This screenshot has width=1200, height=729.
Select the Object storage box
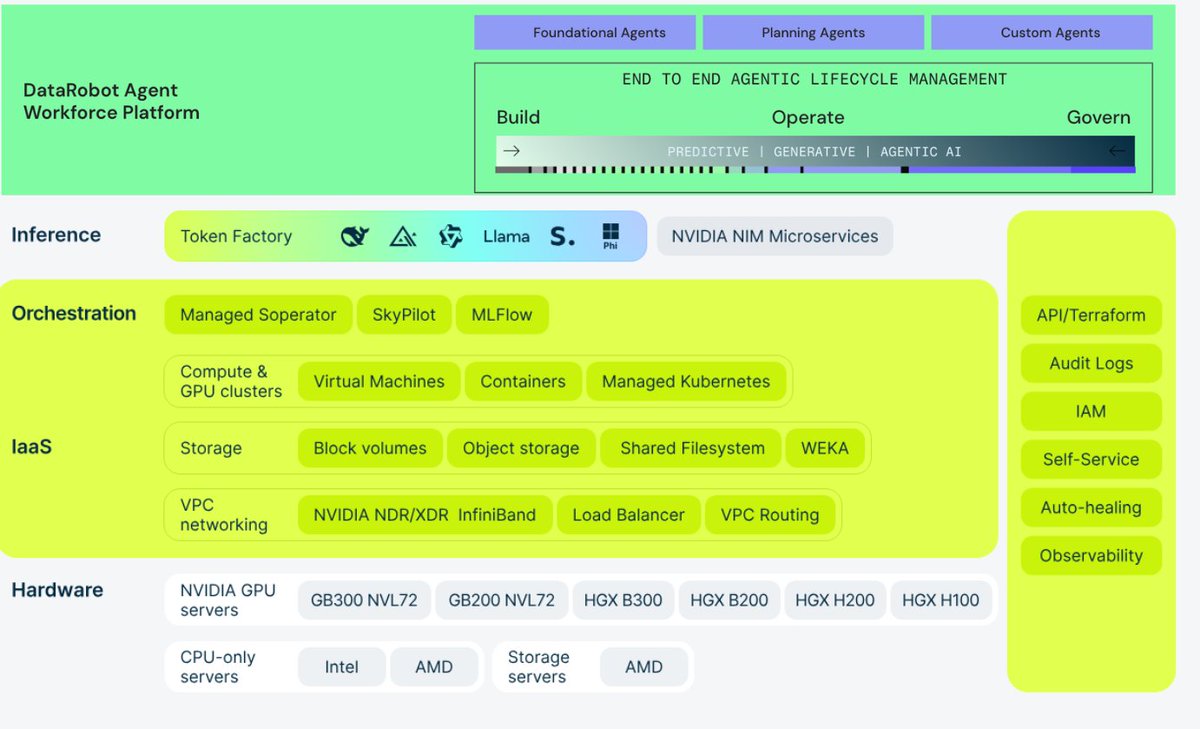coord(521,448)
